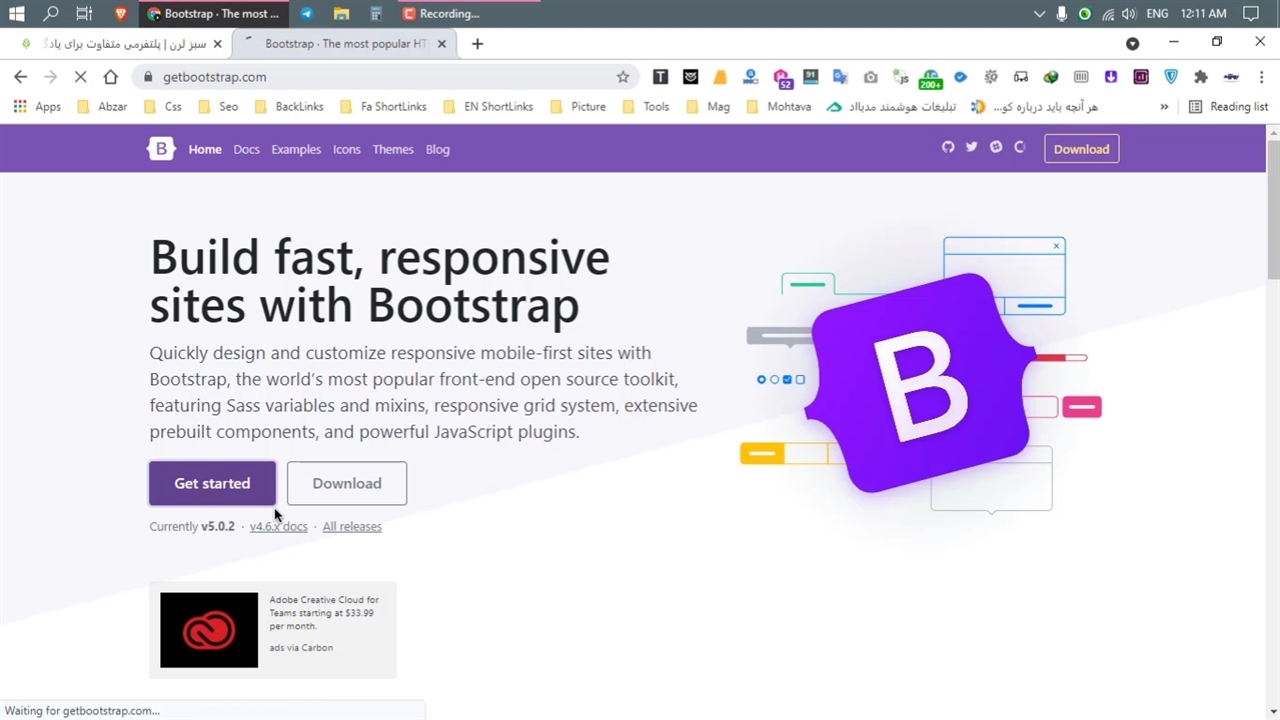
Task: Expand the system tray hidden icons arrow
Action: (x=1039, y=14)
